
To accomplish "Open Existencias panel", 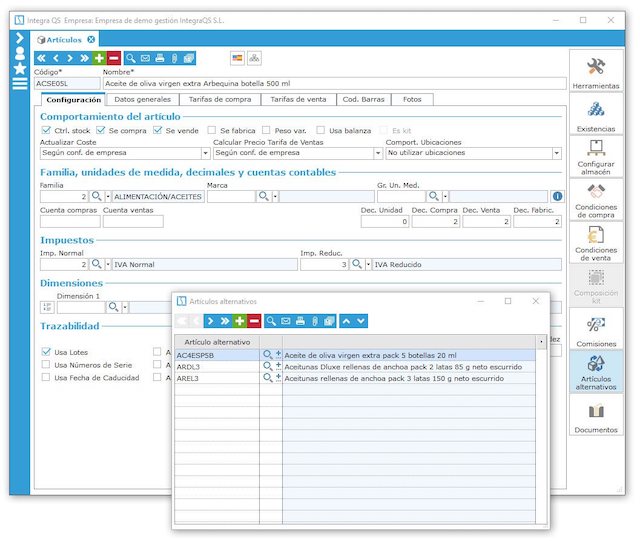I will 596,114.
